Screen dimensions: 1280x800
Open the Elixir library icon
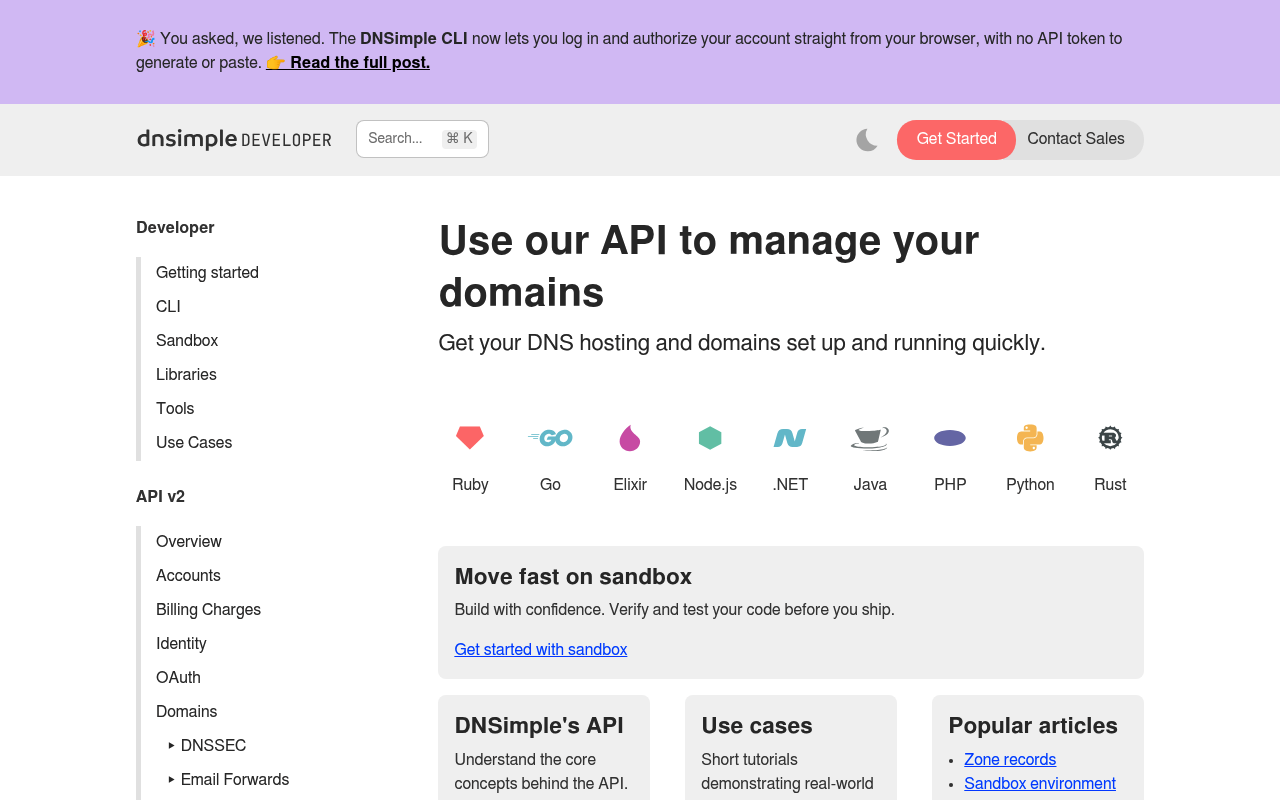coord(630,438)
